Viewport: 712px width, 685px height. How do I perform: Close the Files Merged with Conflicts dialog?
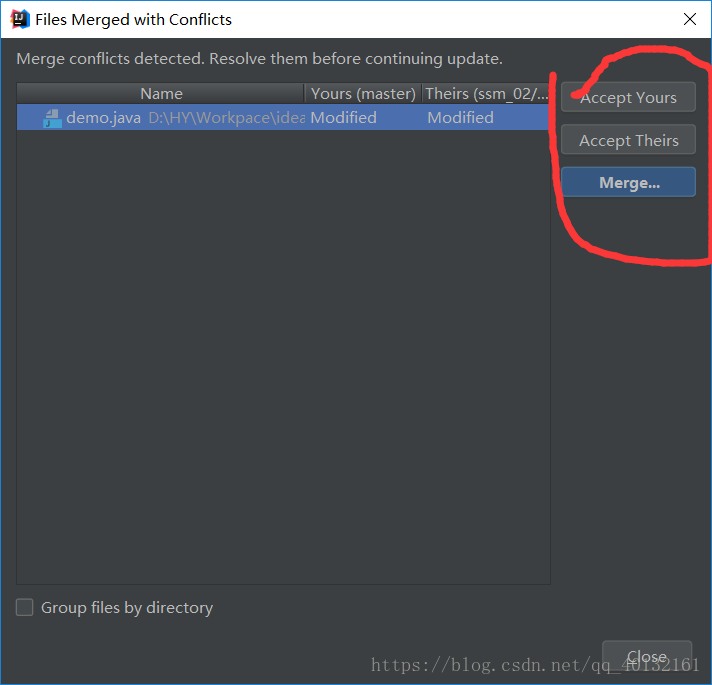tap(690, 19)
